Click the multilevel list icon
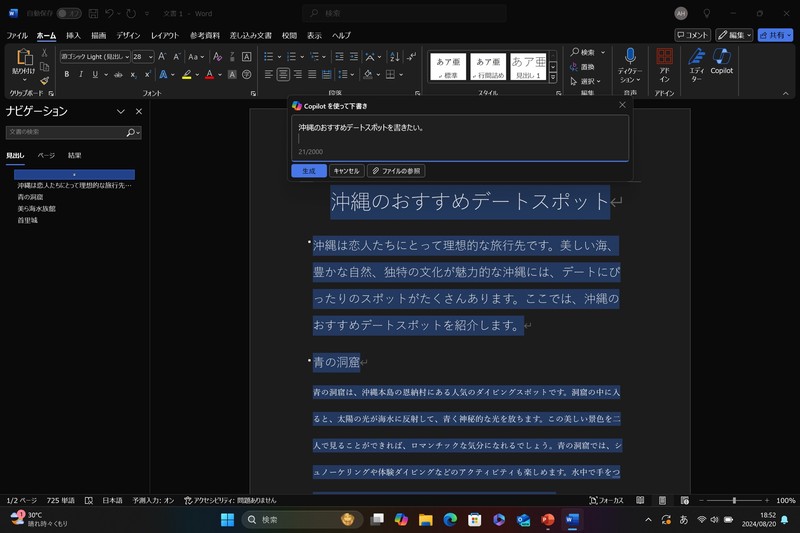Viewport: 800px width, 533px height. pos(314,57)
